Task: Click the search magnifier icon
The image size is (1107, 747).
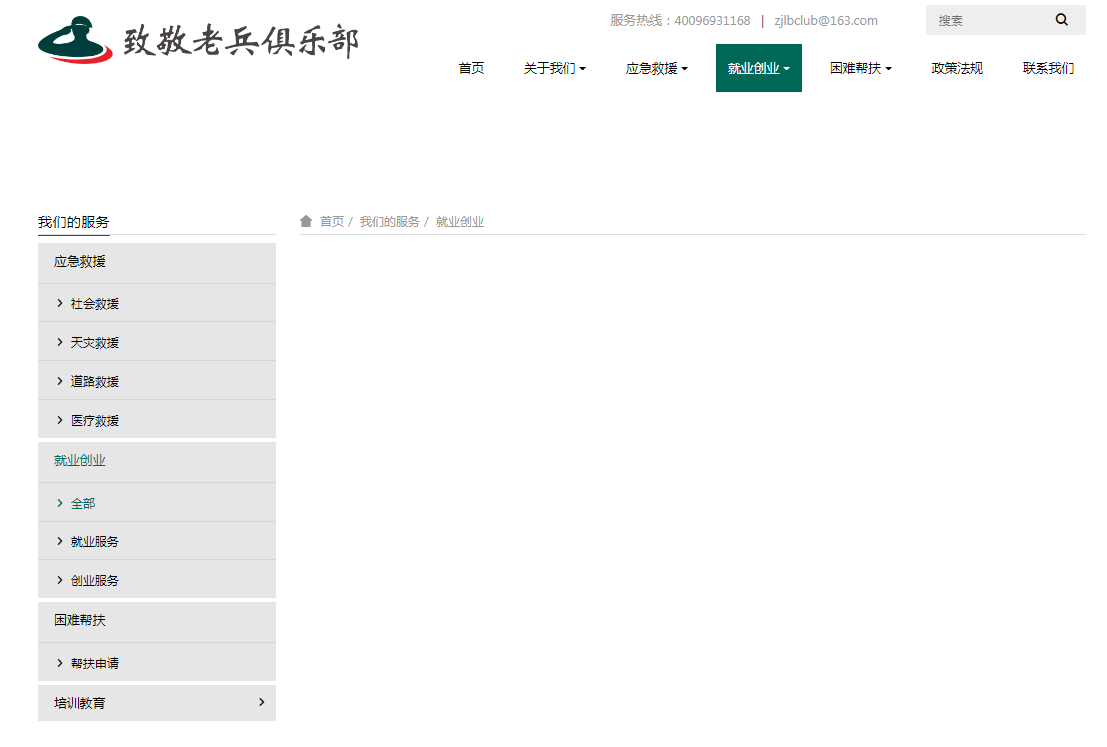Action: (x=1062, y=20)
